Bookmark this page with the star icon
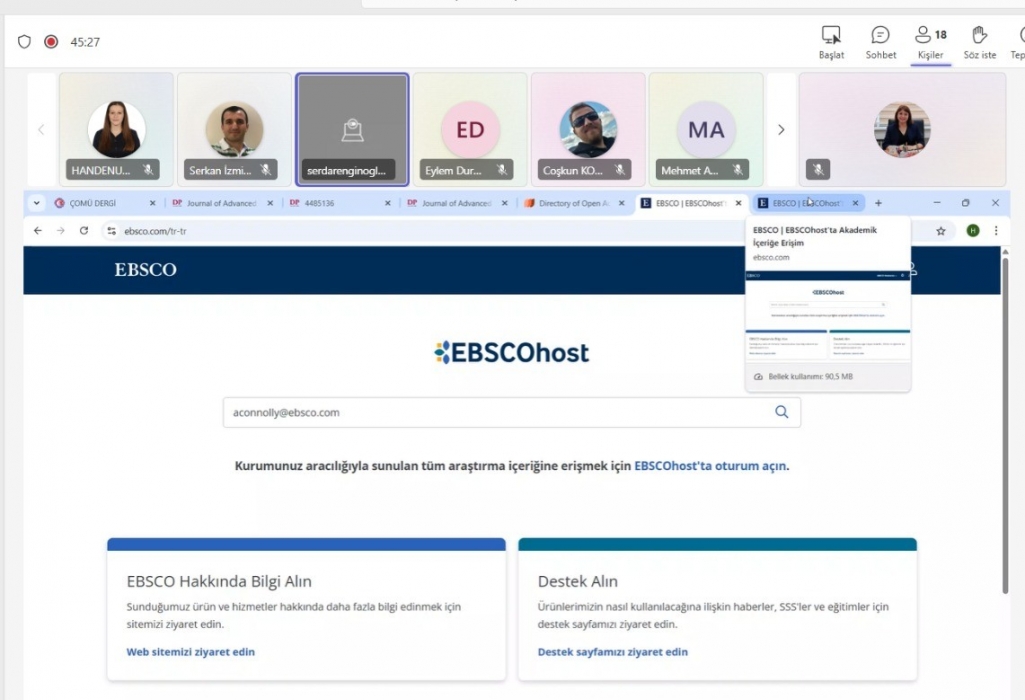This screenshot has width=1025, height=700. (x=941, y=231)
